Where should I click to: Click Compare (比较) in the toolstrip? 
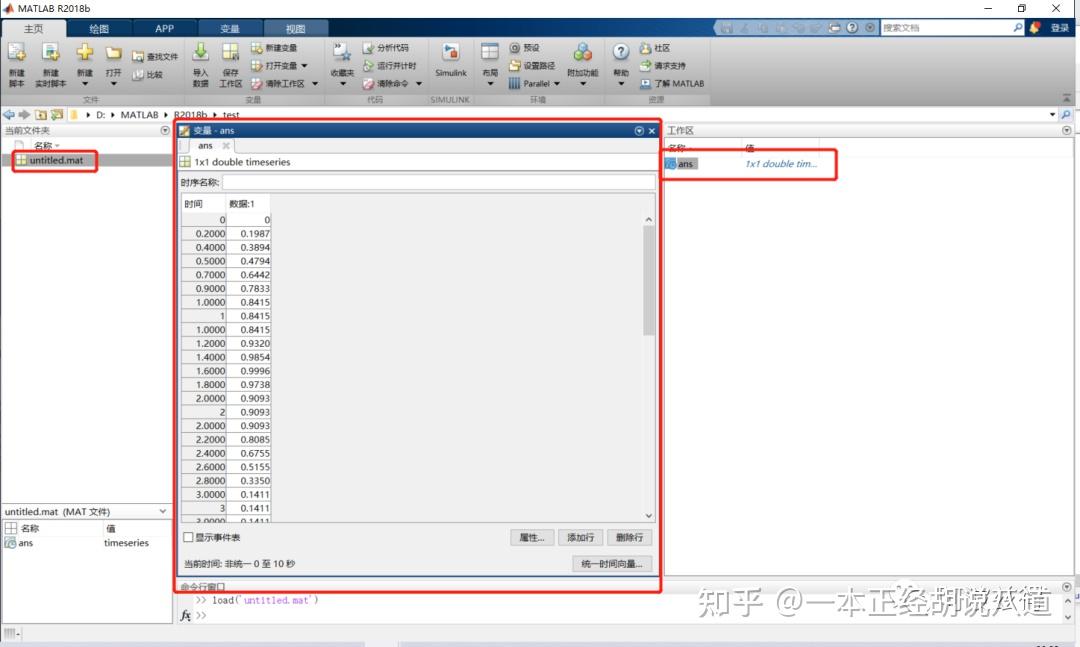pos(147,74)
